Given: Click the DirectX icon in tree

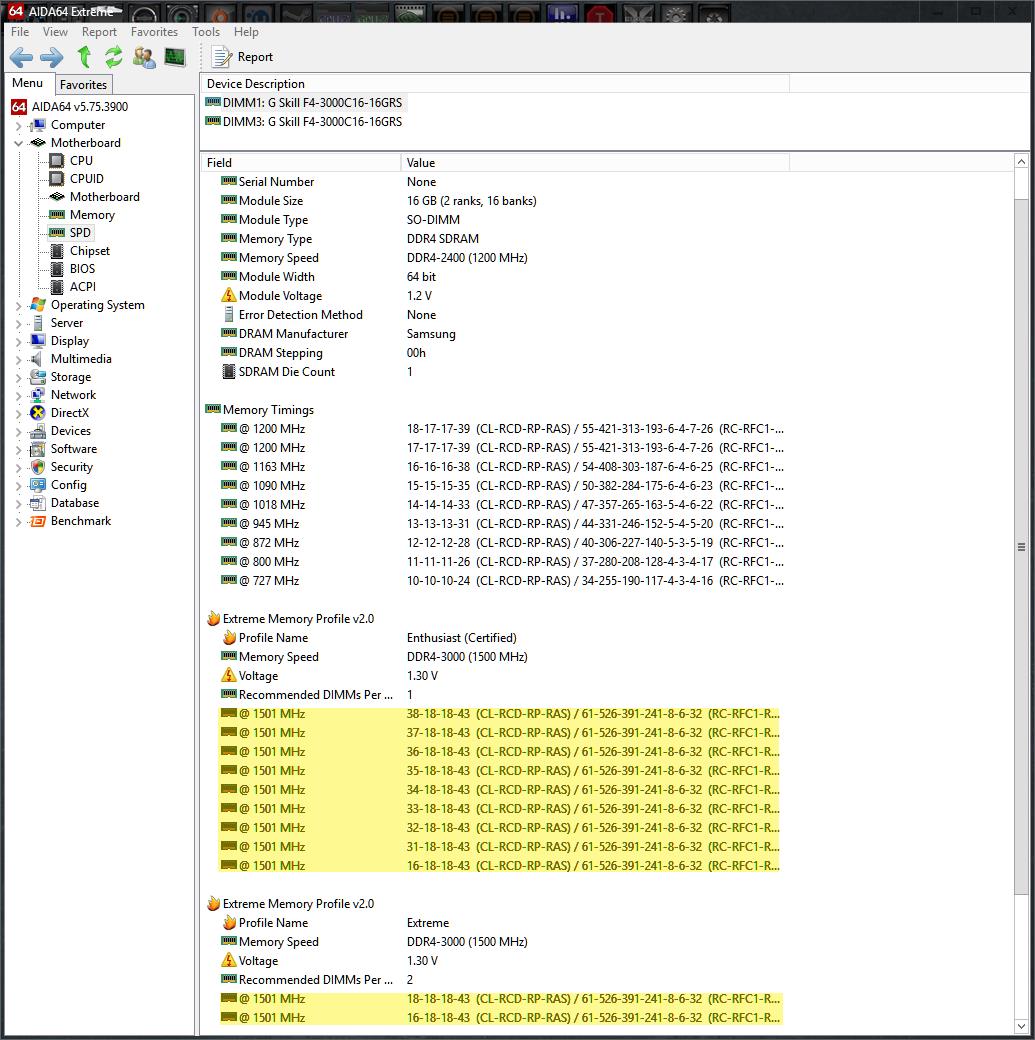Looking at the screenshot, I should point(38,413).
